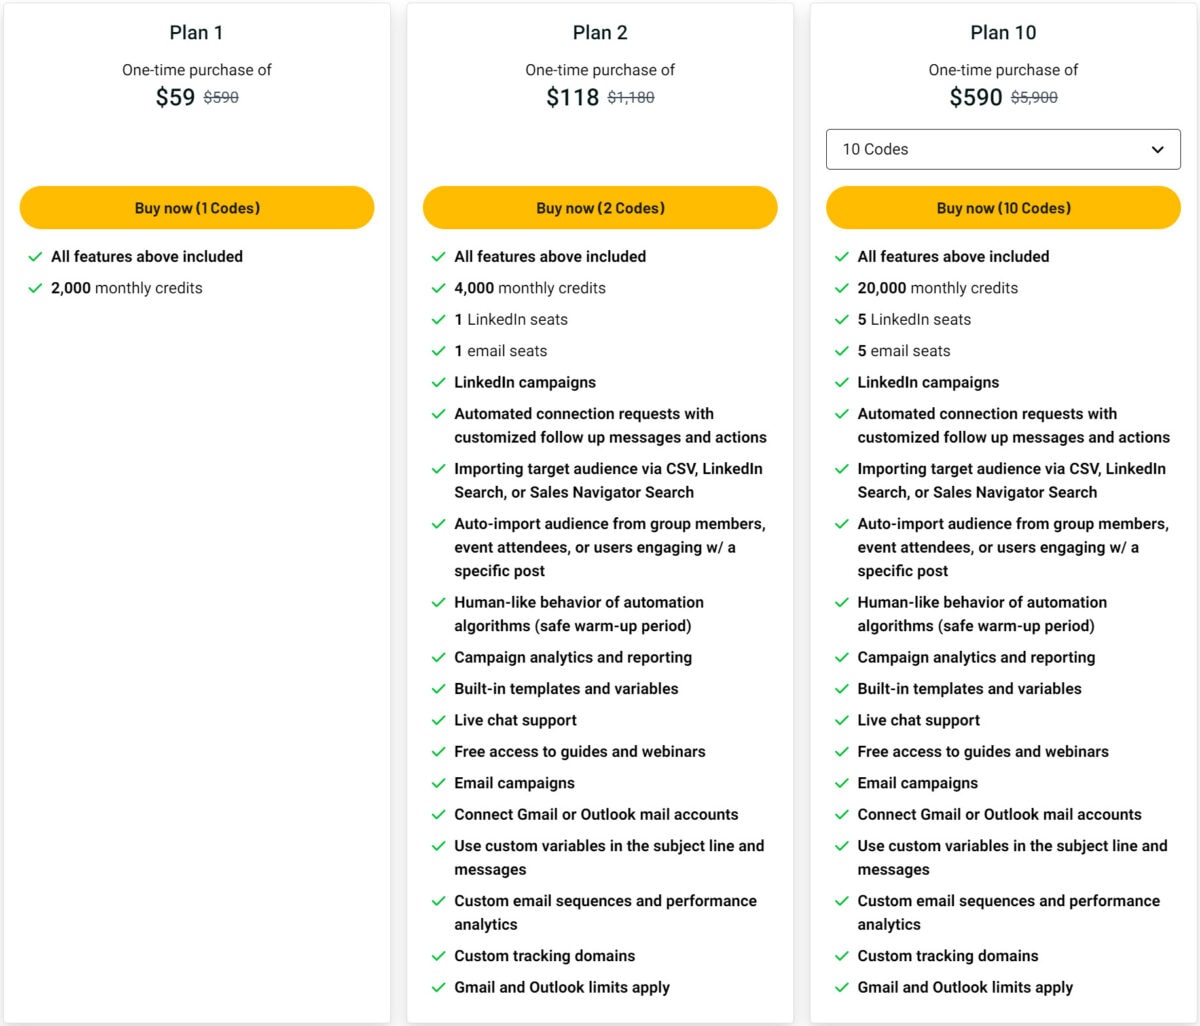Click Plan 1 All features above included checkmark
The image size is (1200, 1026).
(x=35, y=257)
